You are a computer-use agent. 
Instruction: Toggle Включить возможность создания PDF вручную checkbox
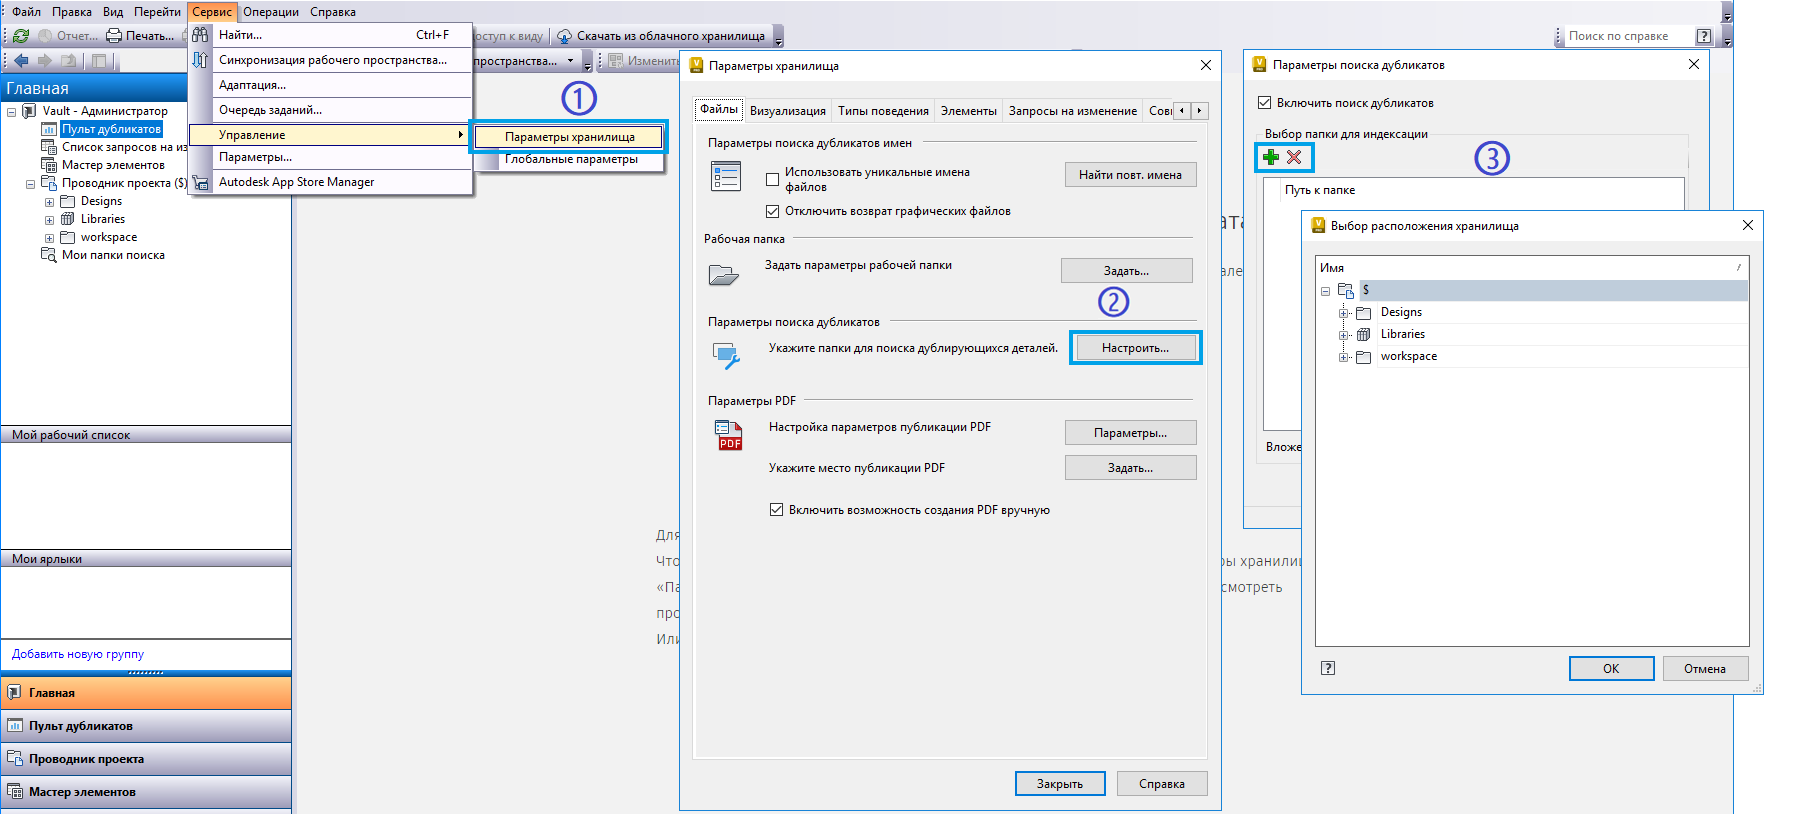pos(776,510)
